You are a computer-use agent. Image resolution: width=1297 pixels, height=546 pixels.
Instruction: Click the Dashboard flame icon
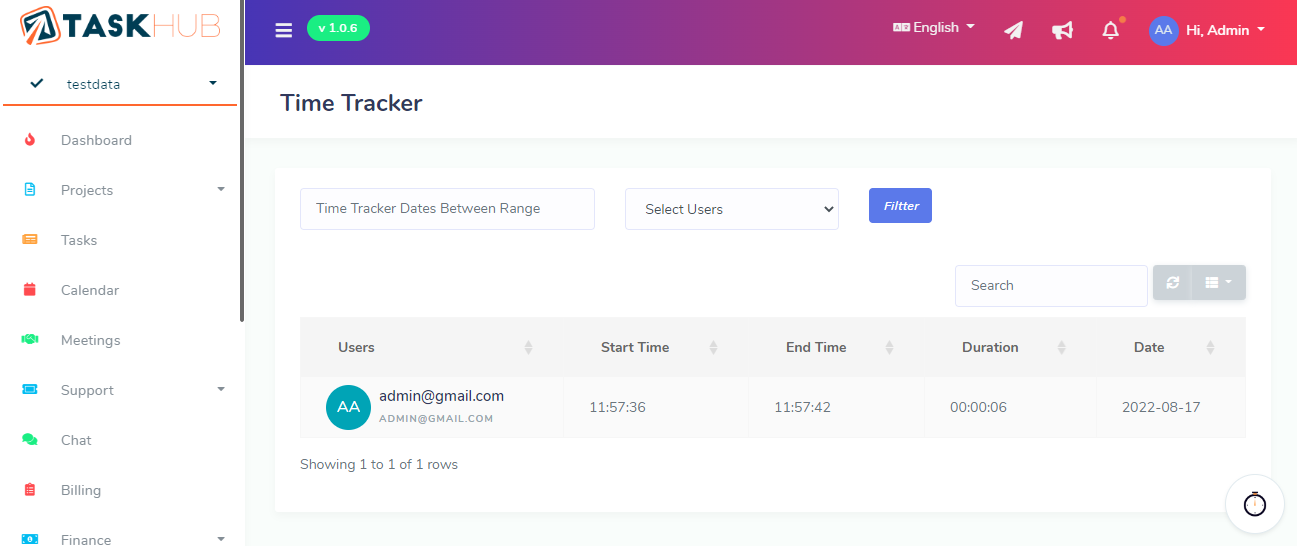pos(30,140)
